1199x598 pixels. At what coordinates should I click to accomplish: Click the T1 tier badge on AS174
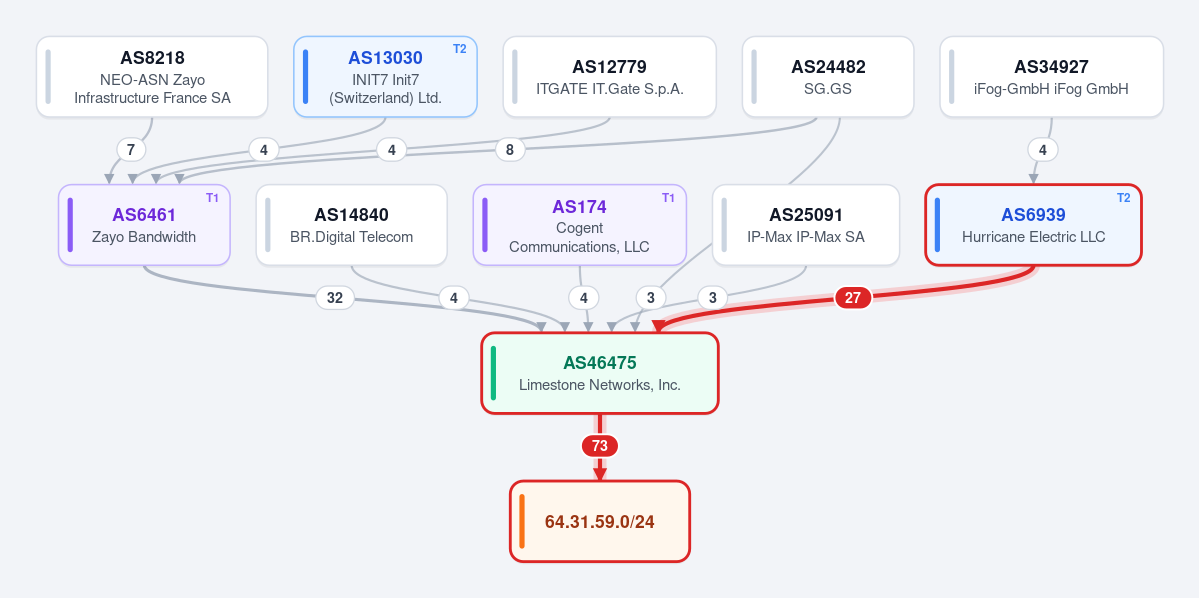(668, 197)
